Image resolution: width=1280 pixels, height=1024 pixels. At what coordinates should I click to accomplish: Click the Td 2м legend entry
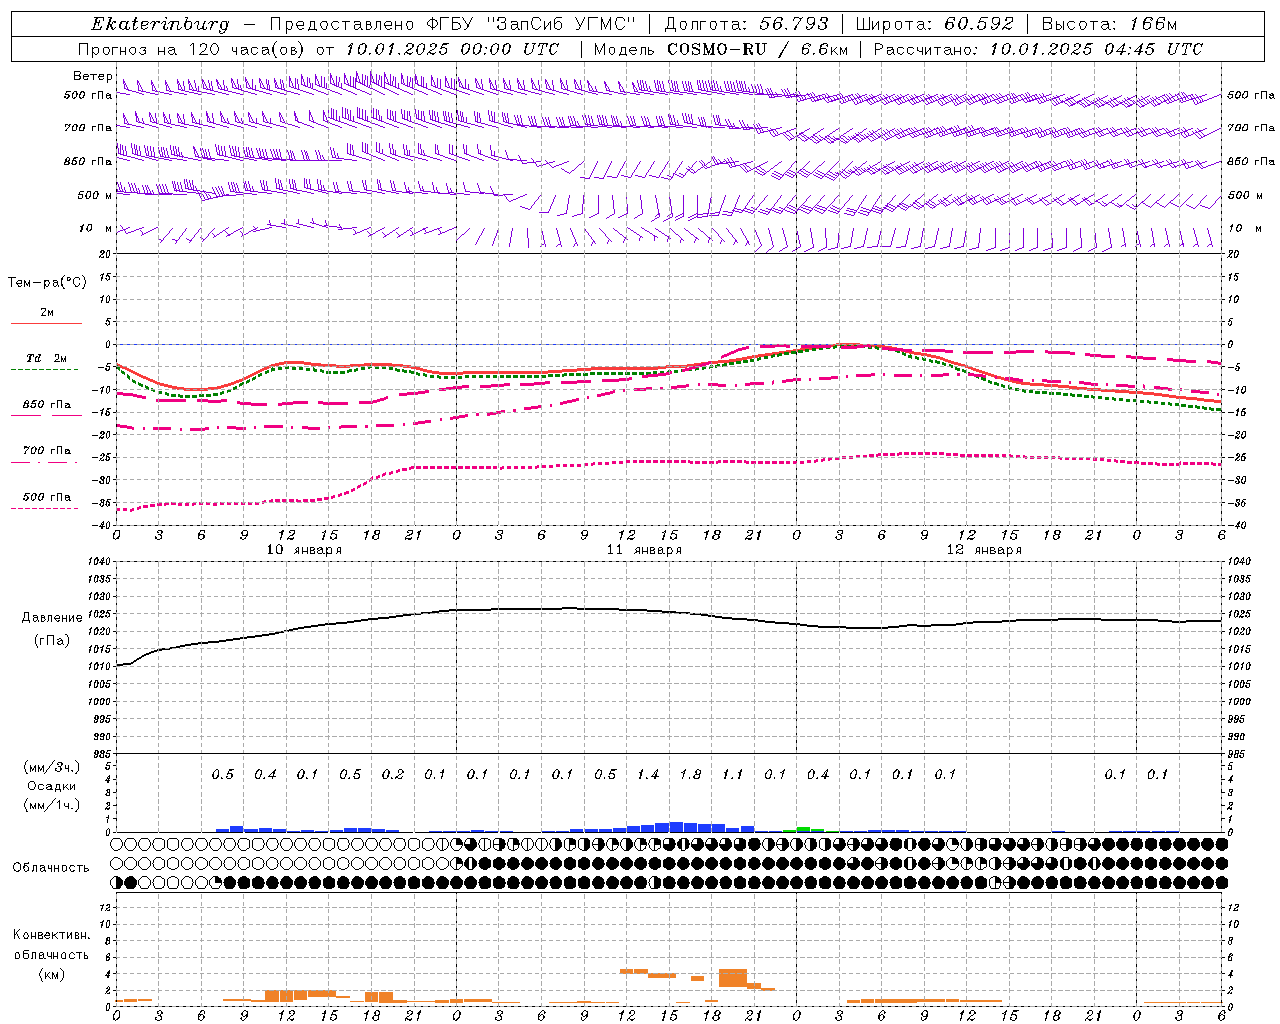tap(47, 358)
